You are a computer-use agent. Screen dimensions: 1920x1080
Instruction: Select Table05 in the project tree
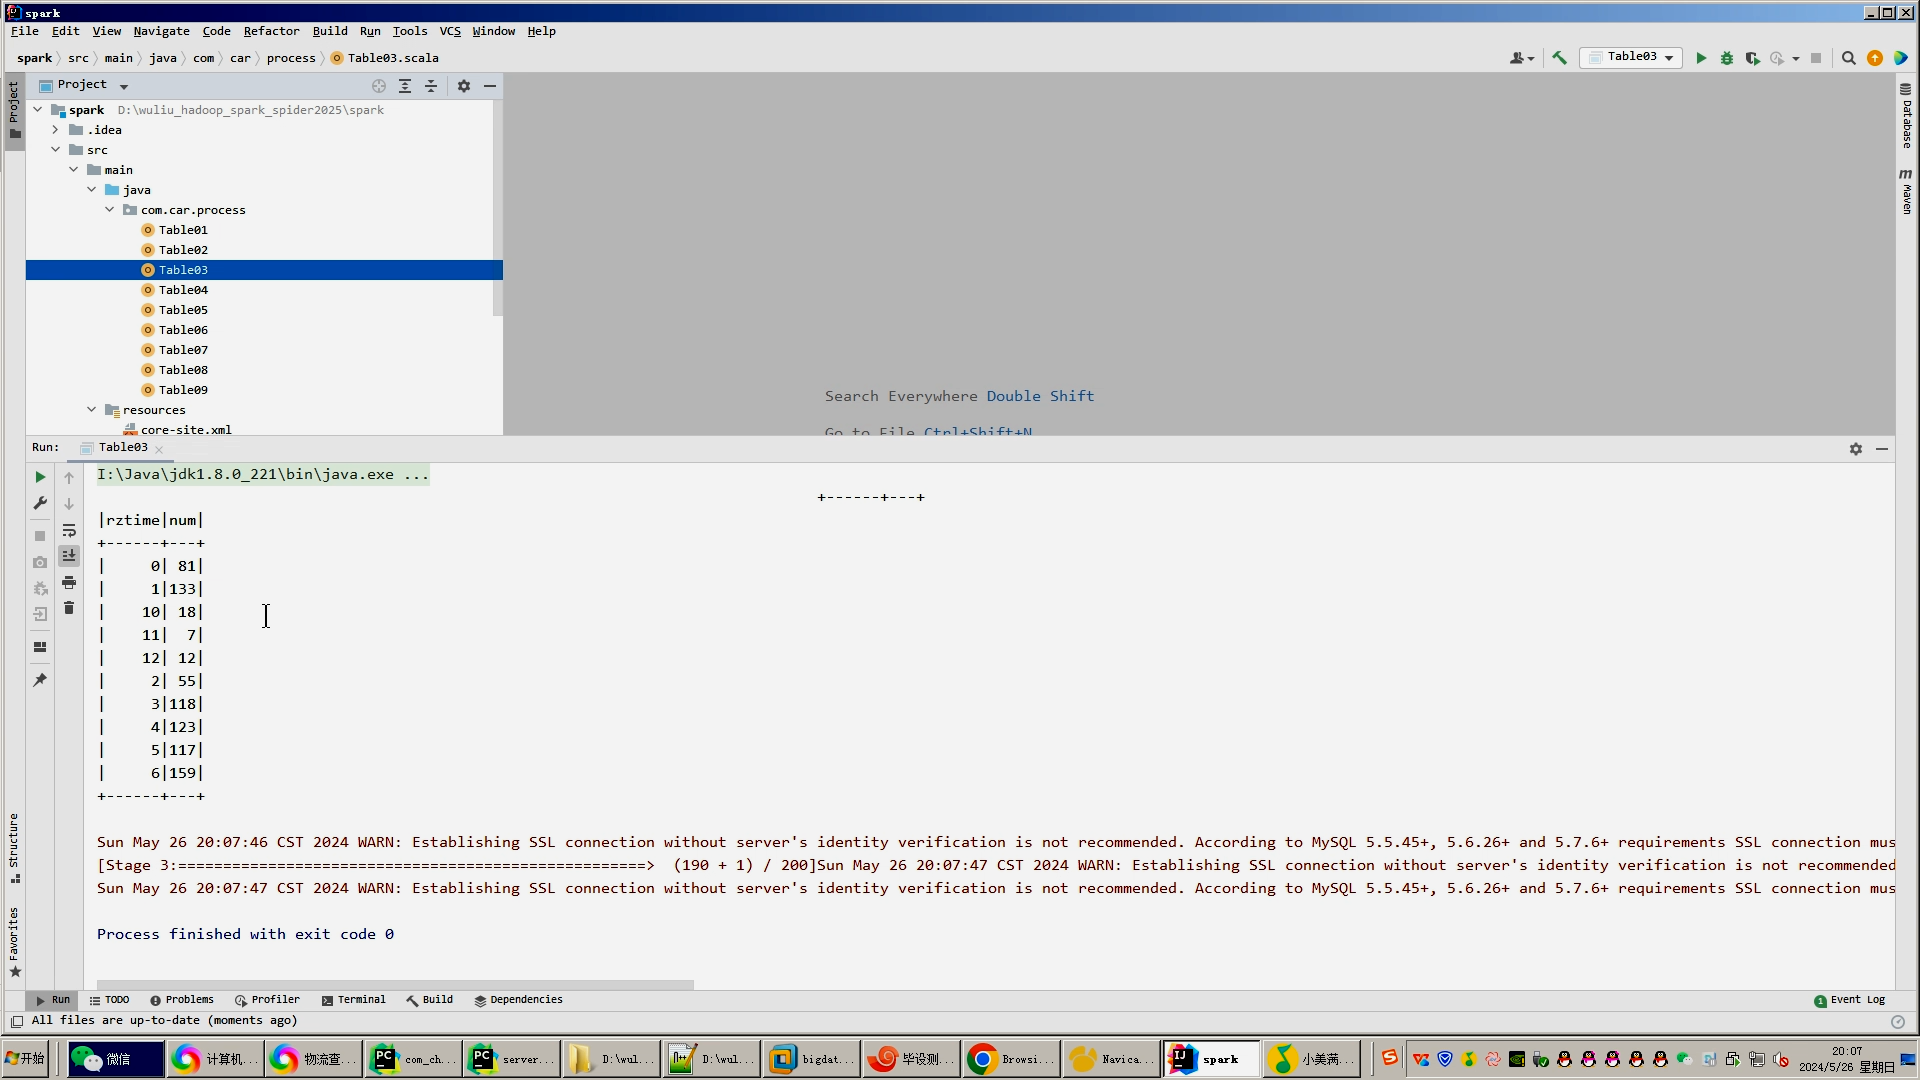click(x=183, y=310)
